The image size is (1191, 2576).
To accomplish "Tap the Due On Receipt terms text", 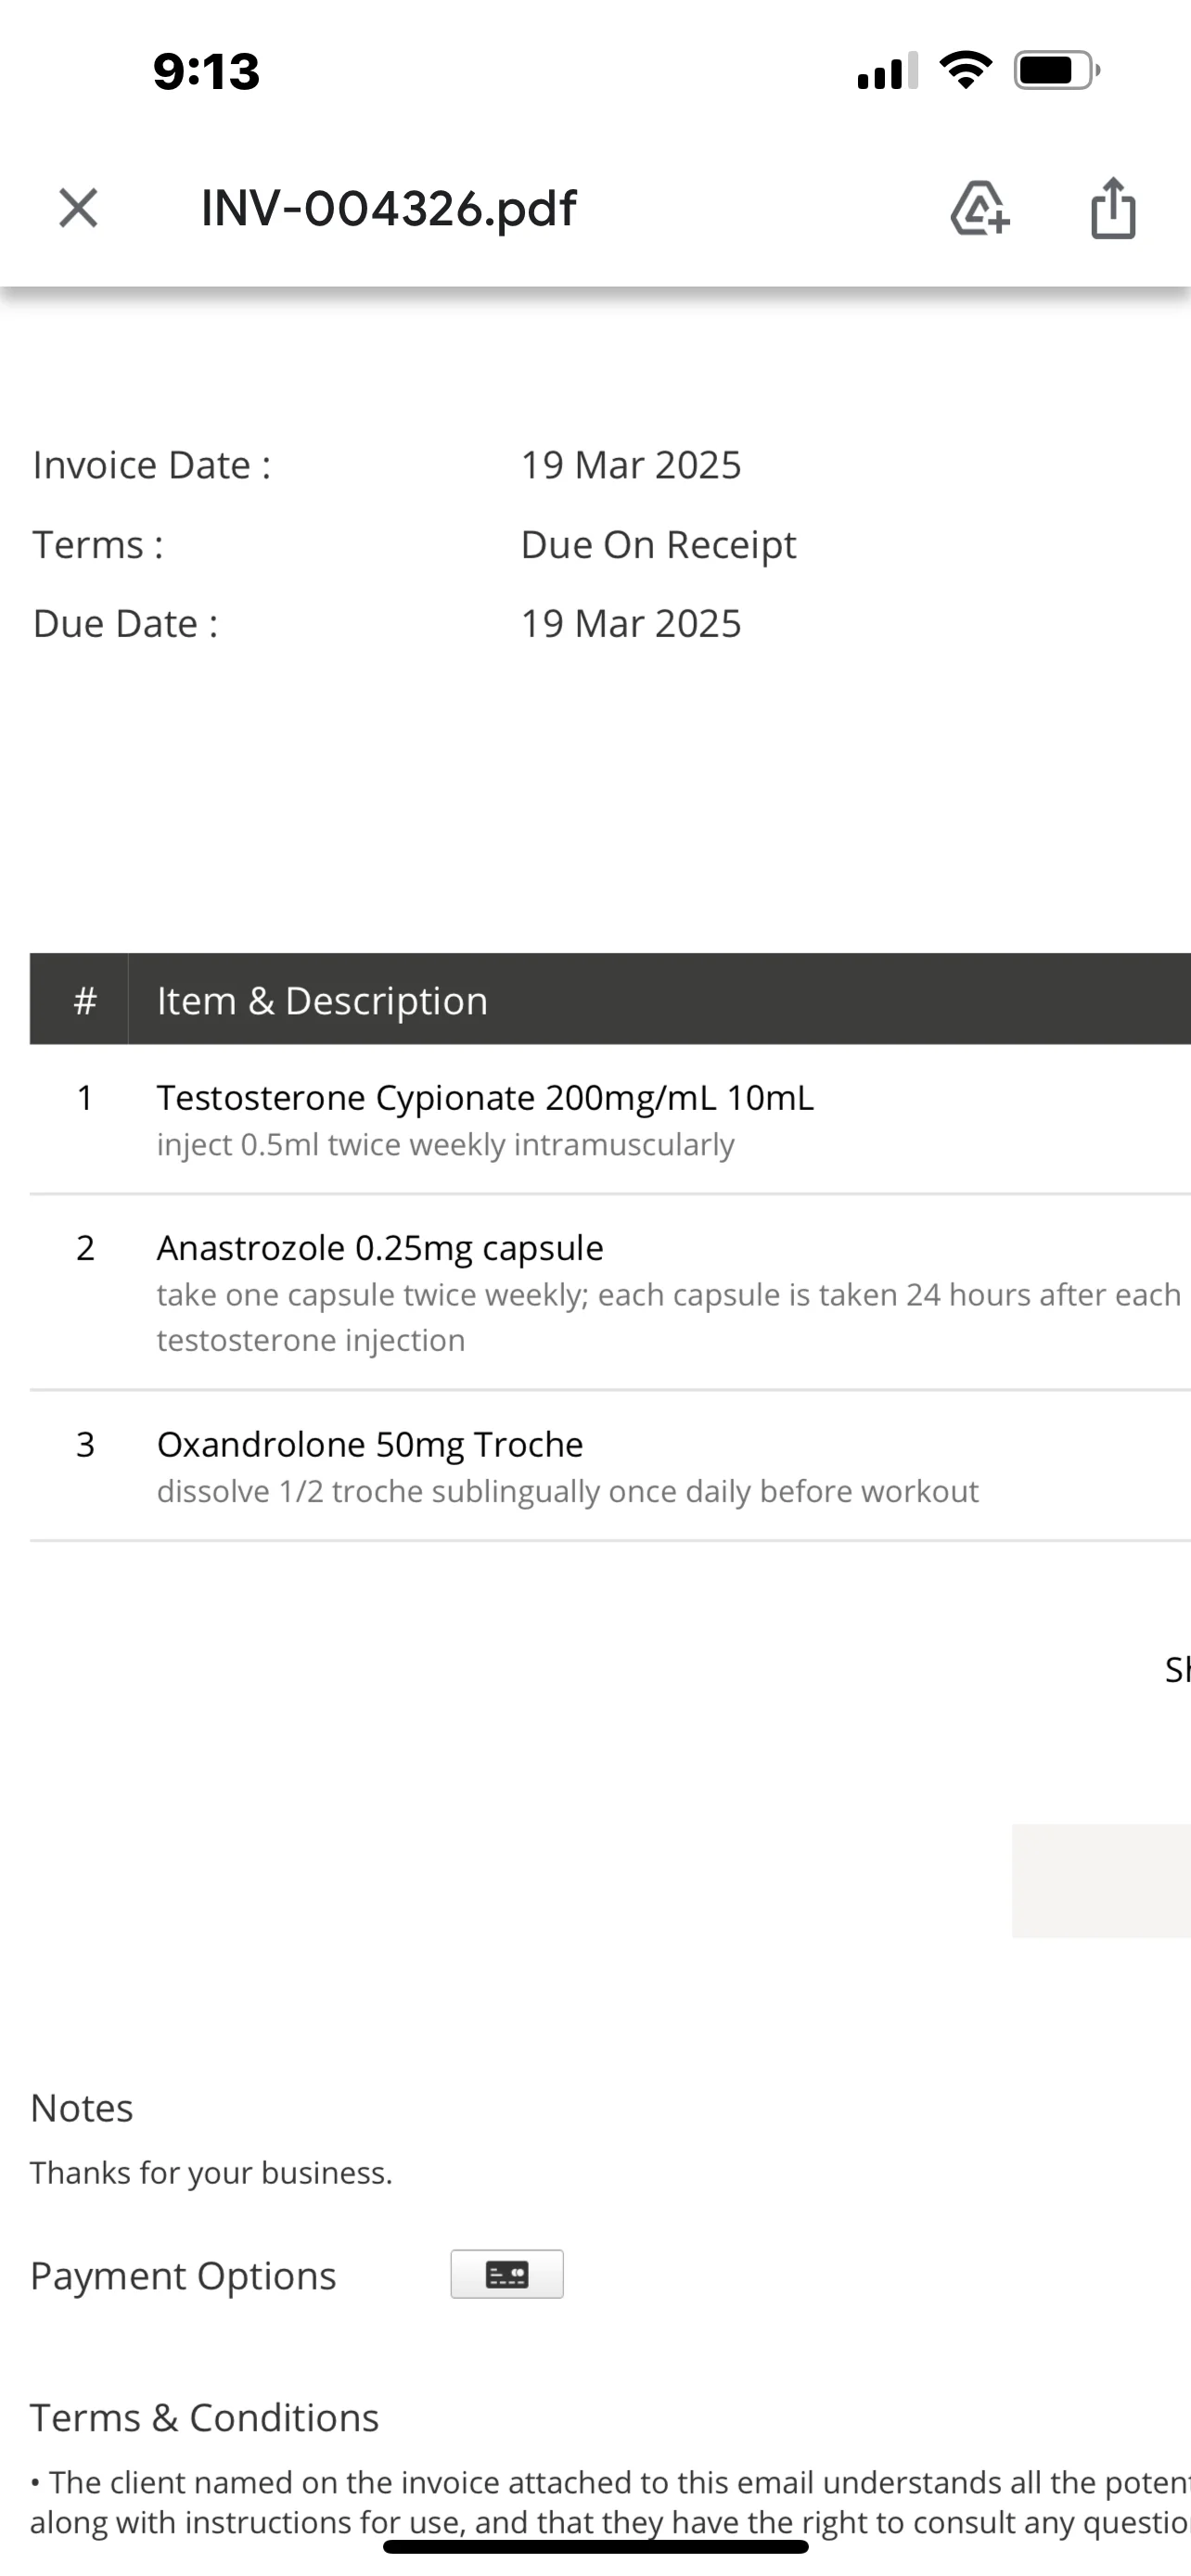I will click(x=658, y=545).
